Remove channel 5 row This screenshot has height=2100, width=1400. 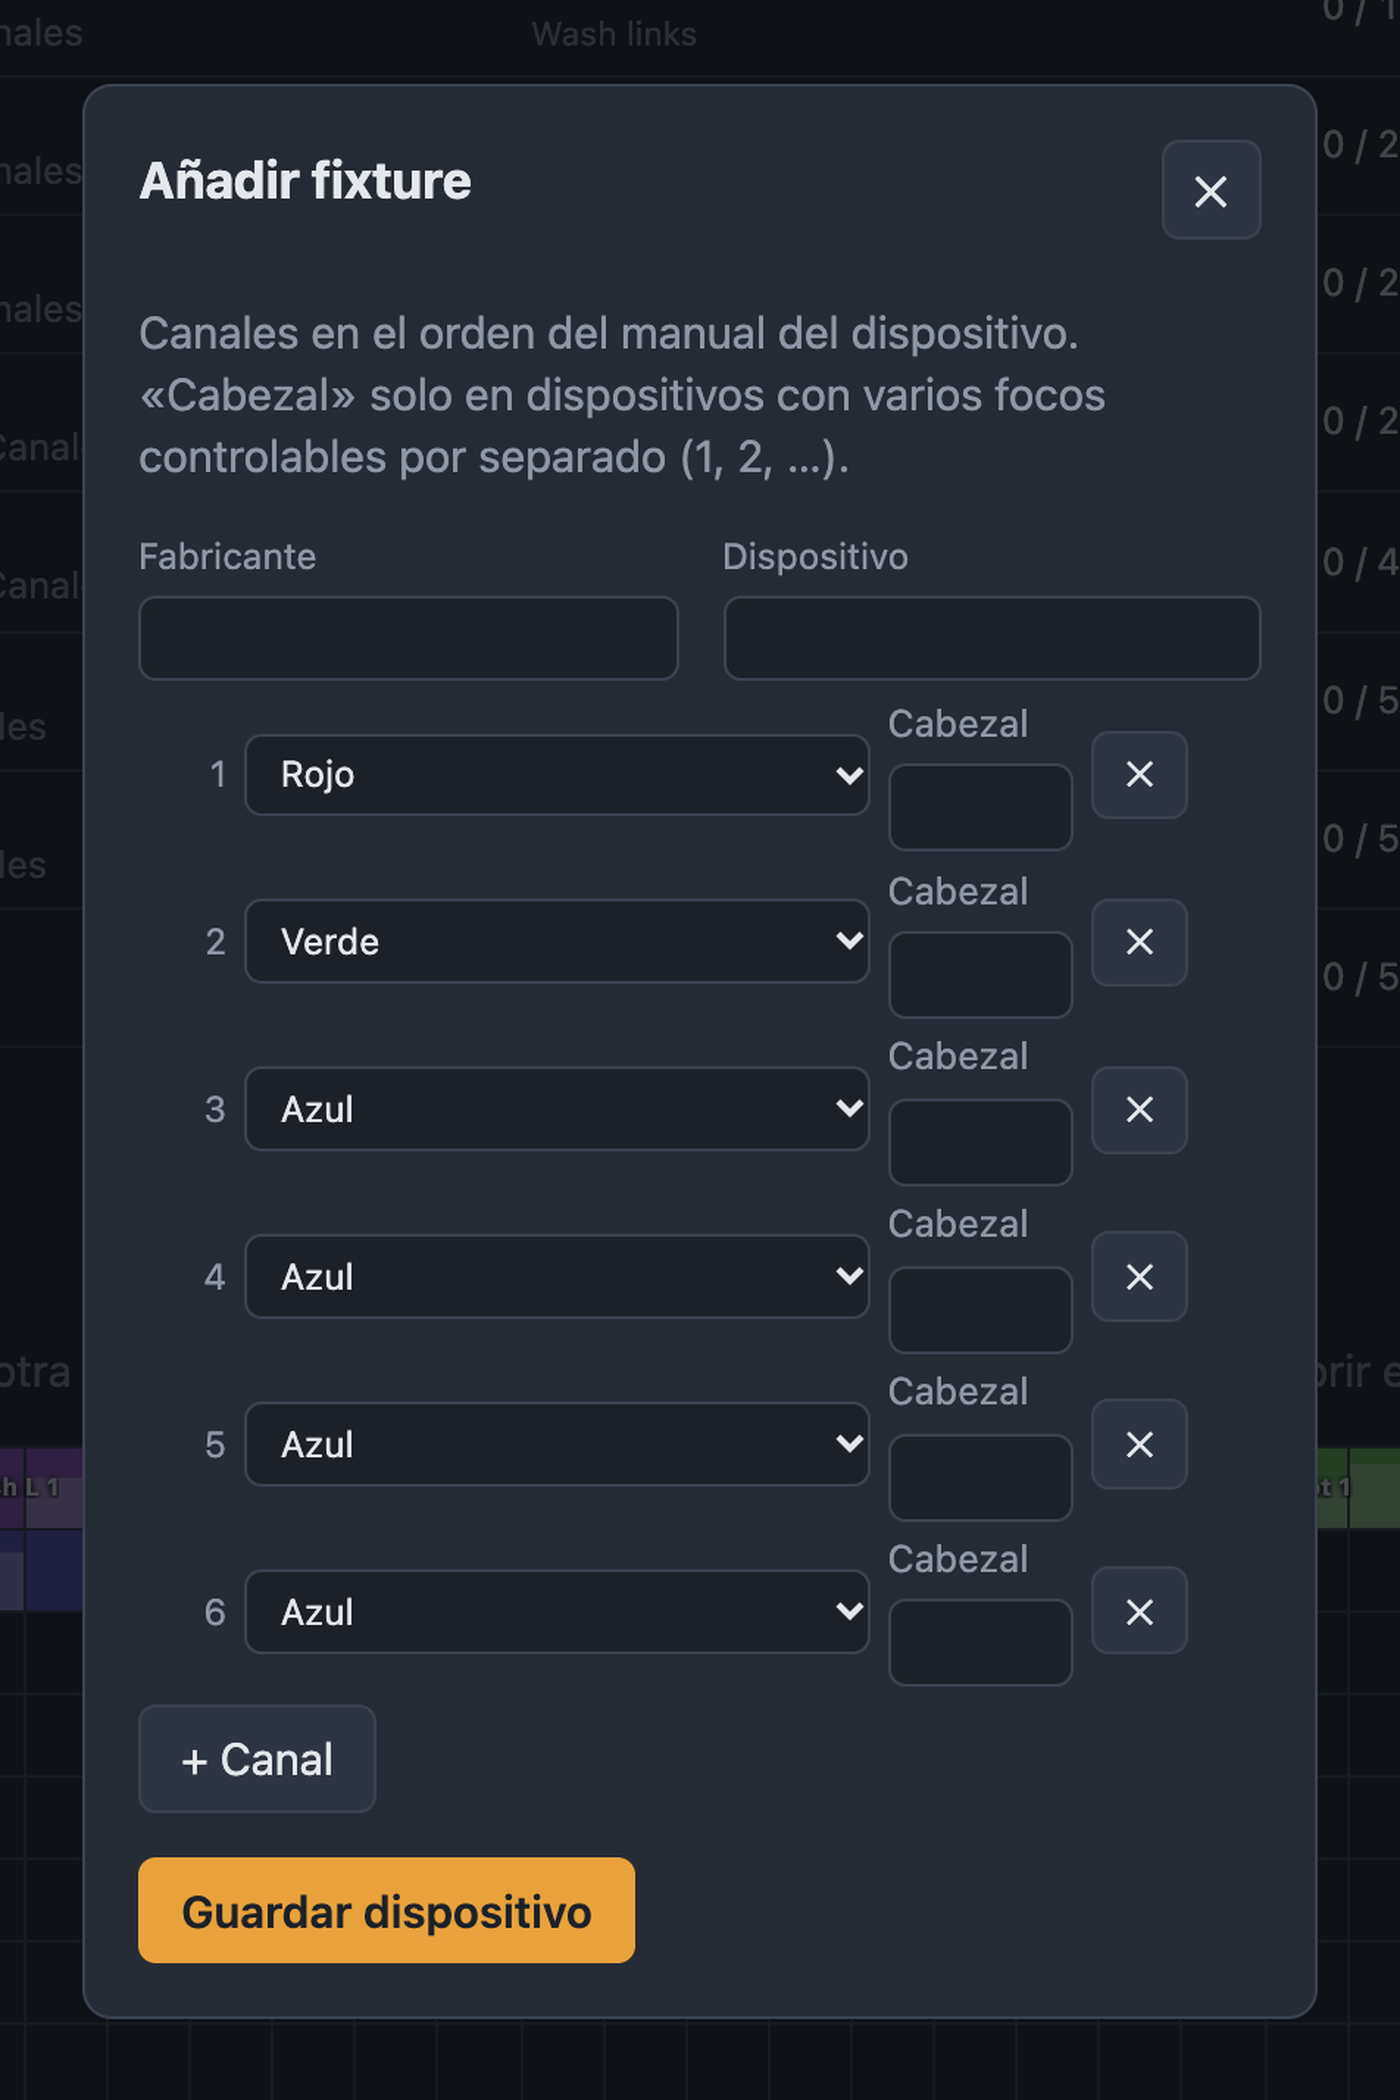click(1139, 1445)
